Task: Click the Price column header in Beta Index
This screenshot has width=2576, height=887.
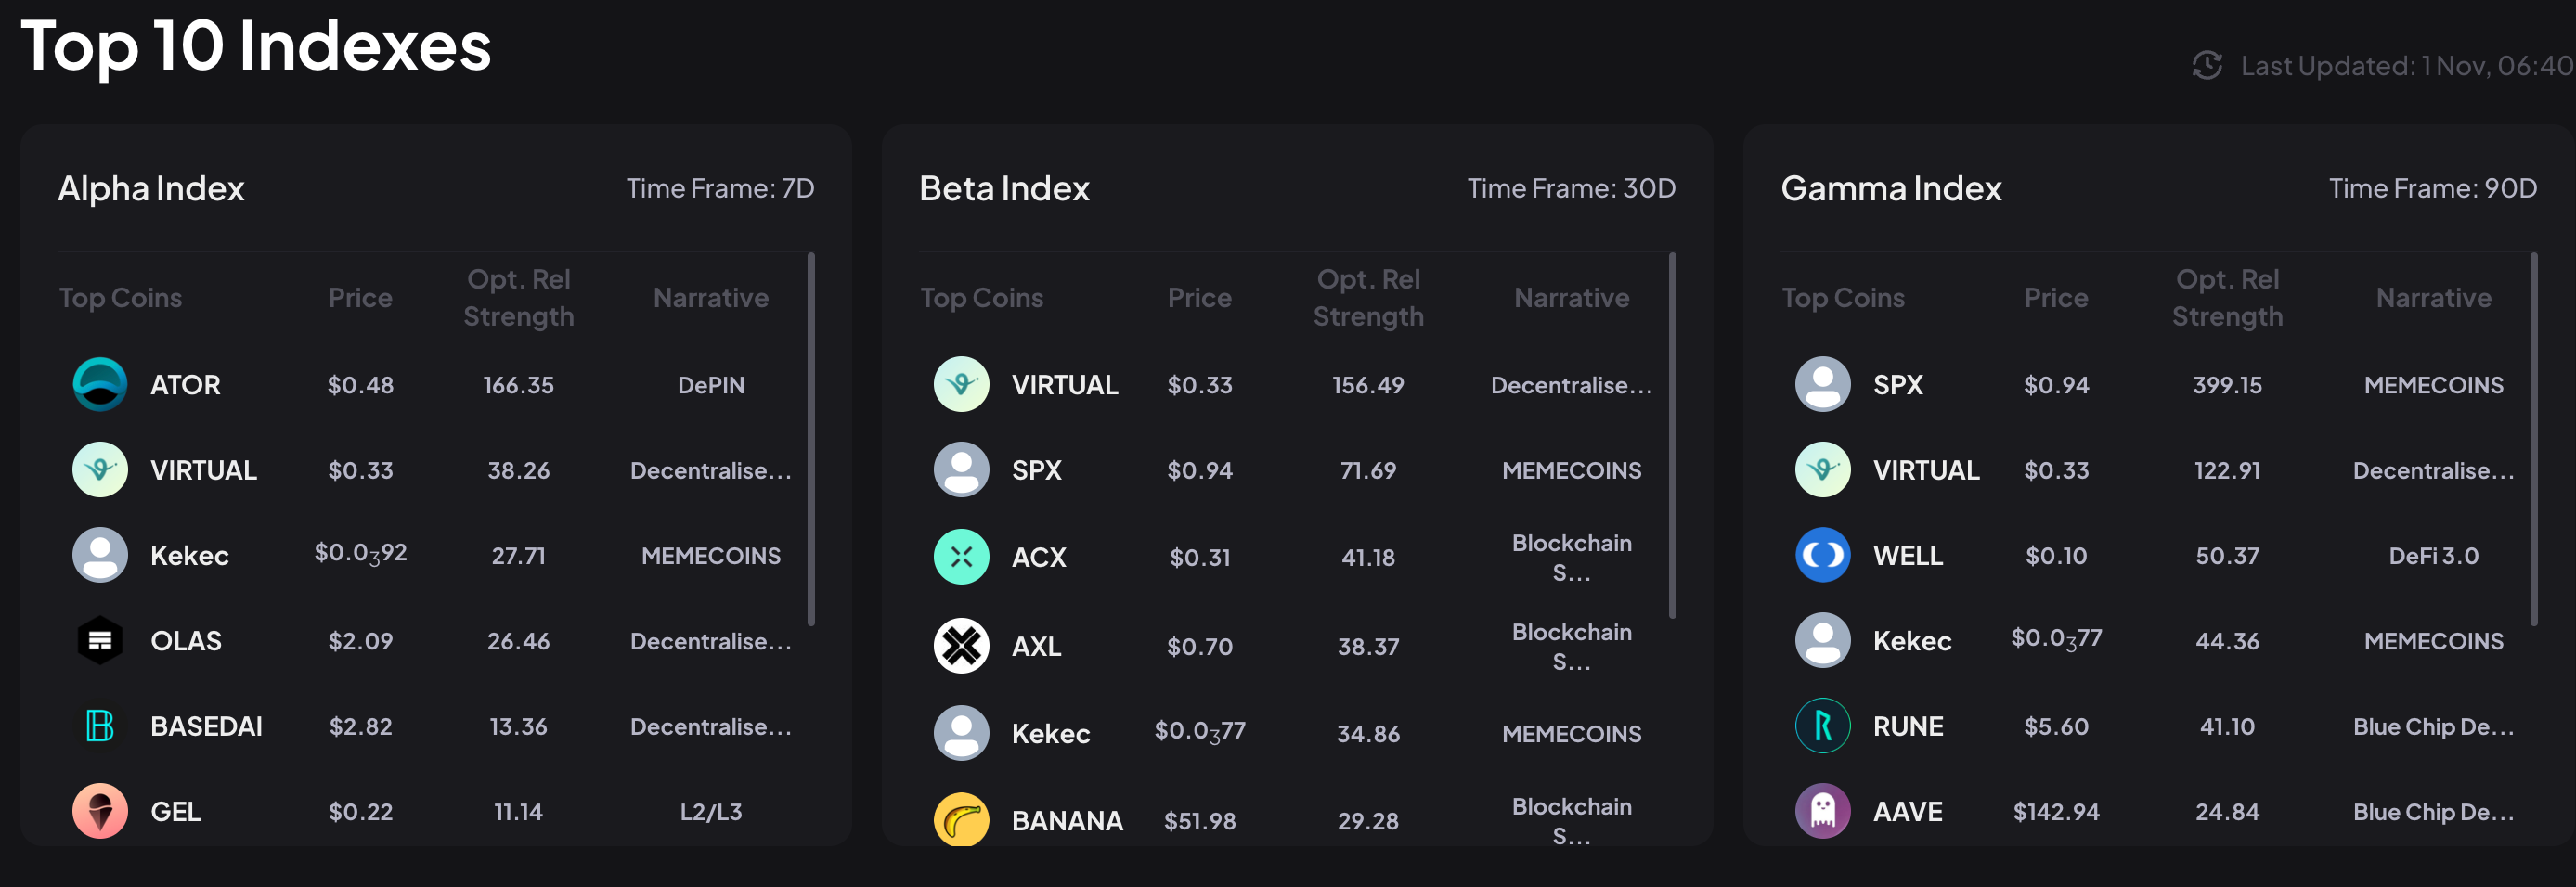Action: point(1199,297)
